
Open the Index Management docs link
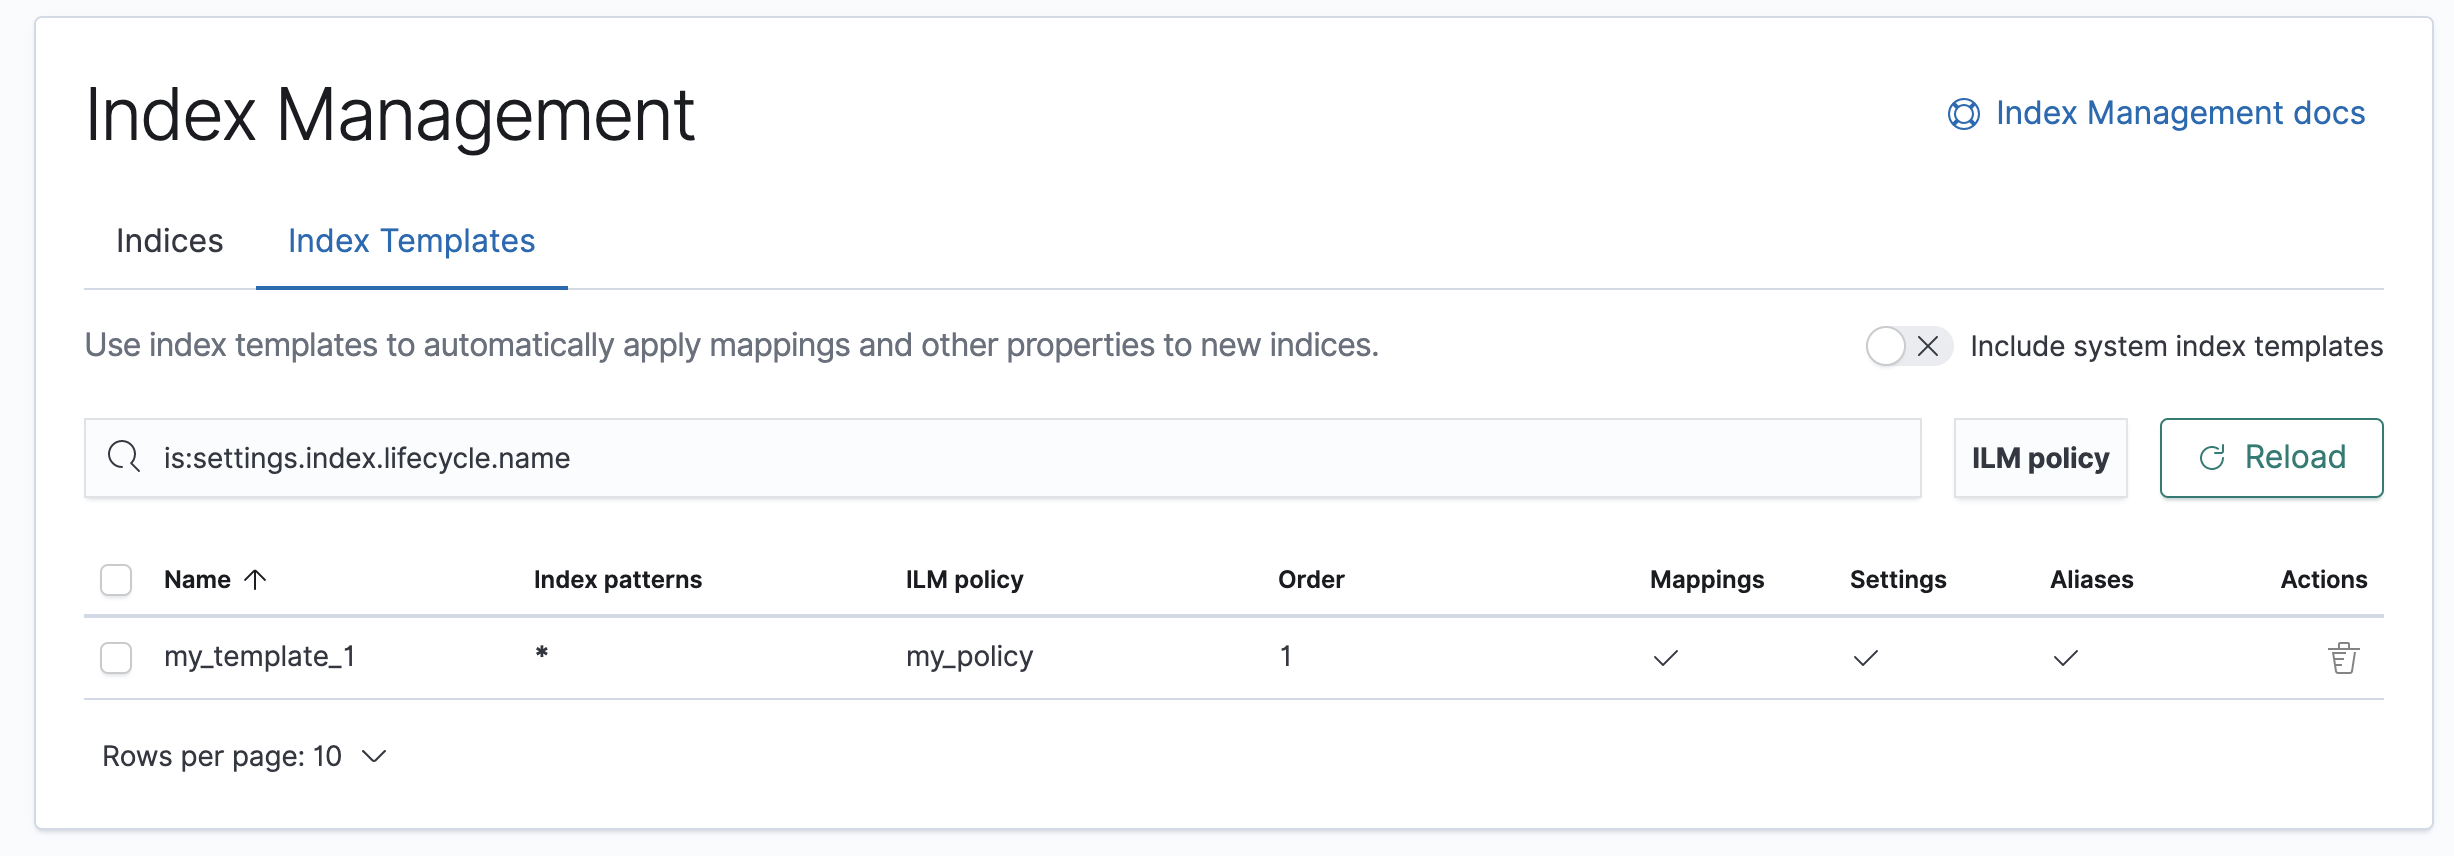coord(2179,113)
